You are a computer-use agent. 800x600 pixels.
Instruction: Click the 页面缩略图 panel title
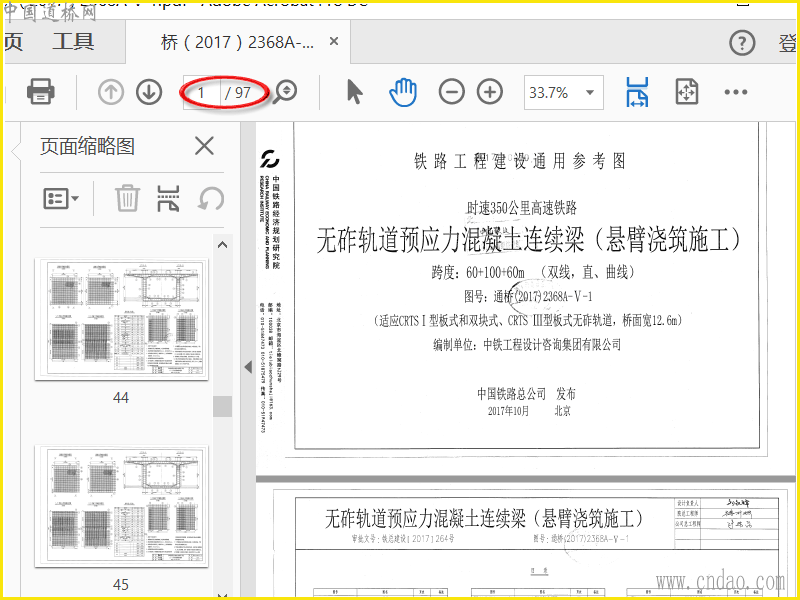(x=87, y=147)
